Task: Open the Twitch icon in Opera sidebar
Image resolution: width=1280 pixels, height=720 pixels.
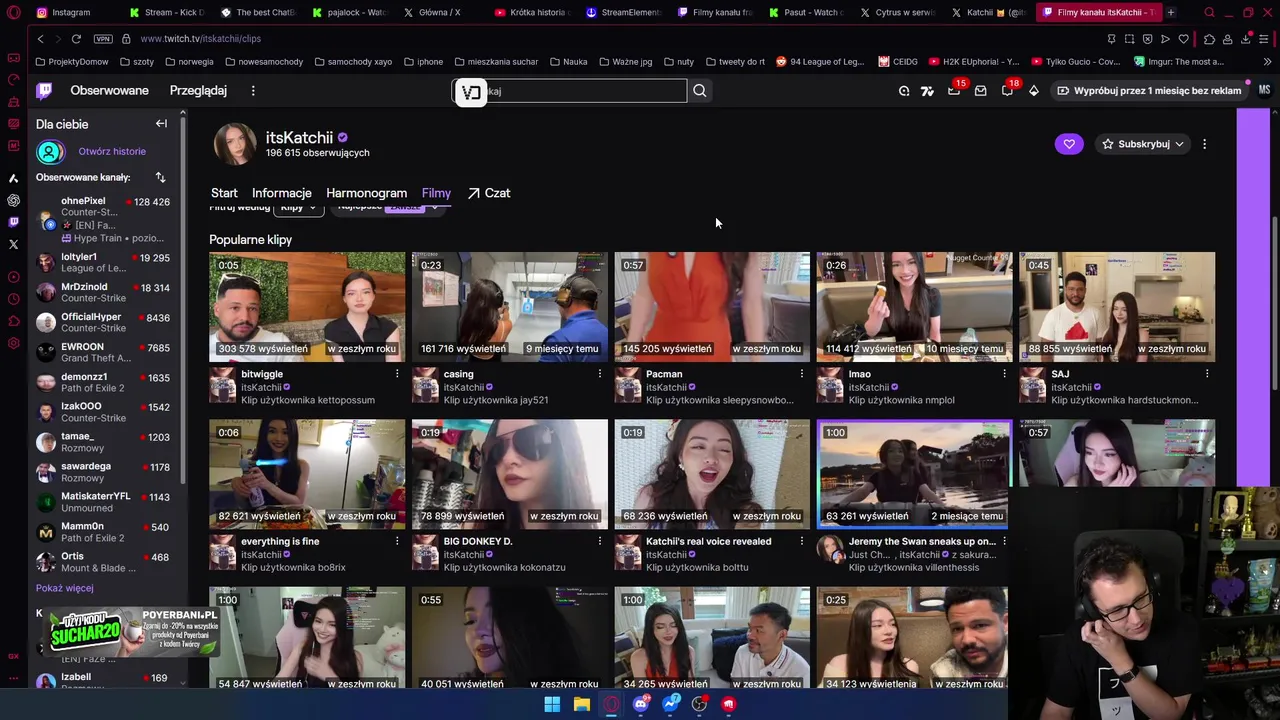Action: [13, 222]
